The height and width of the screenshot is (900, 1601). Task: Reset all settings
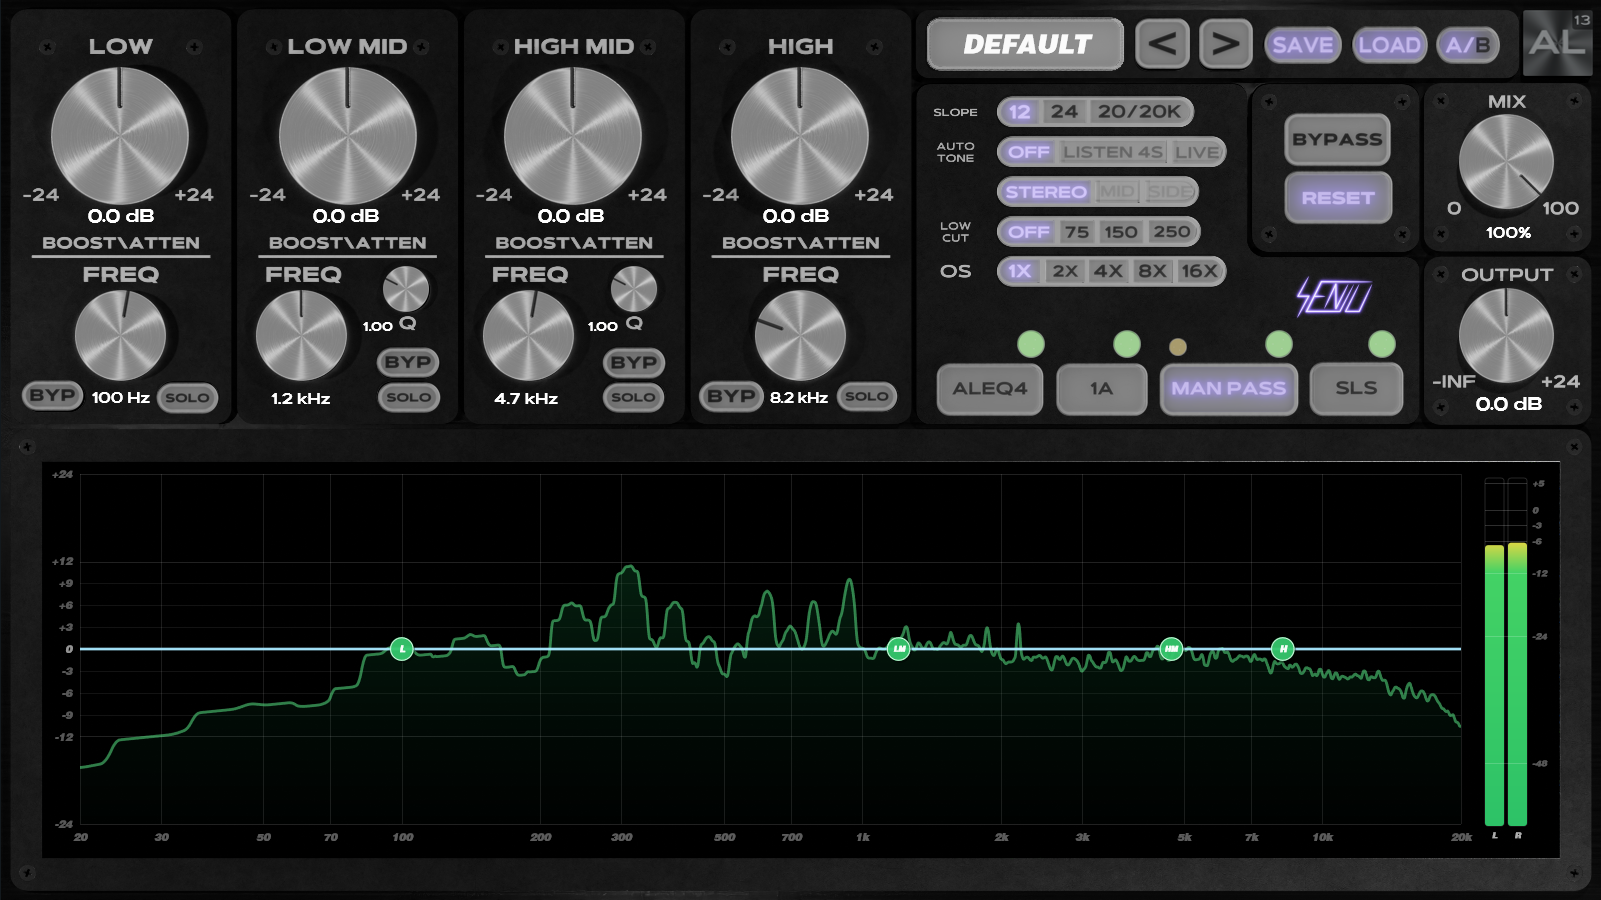click(x=1338, y=198)
